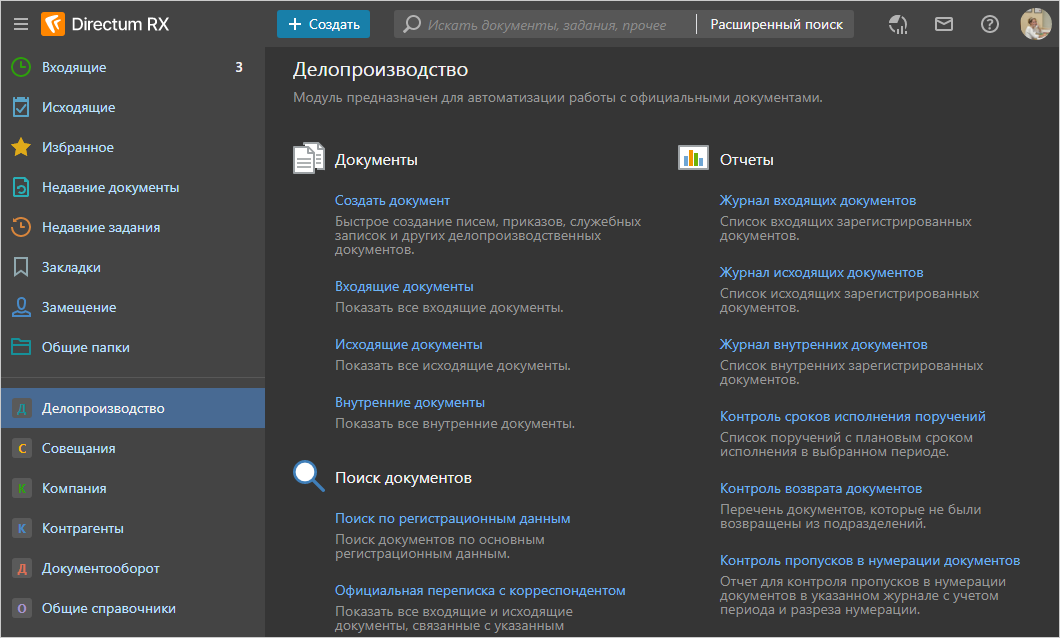Open Замещение person icon in sidebar

[x=21, y=307]
